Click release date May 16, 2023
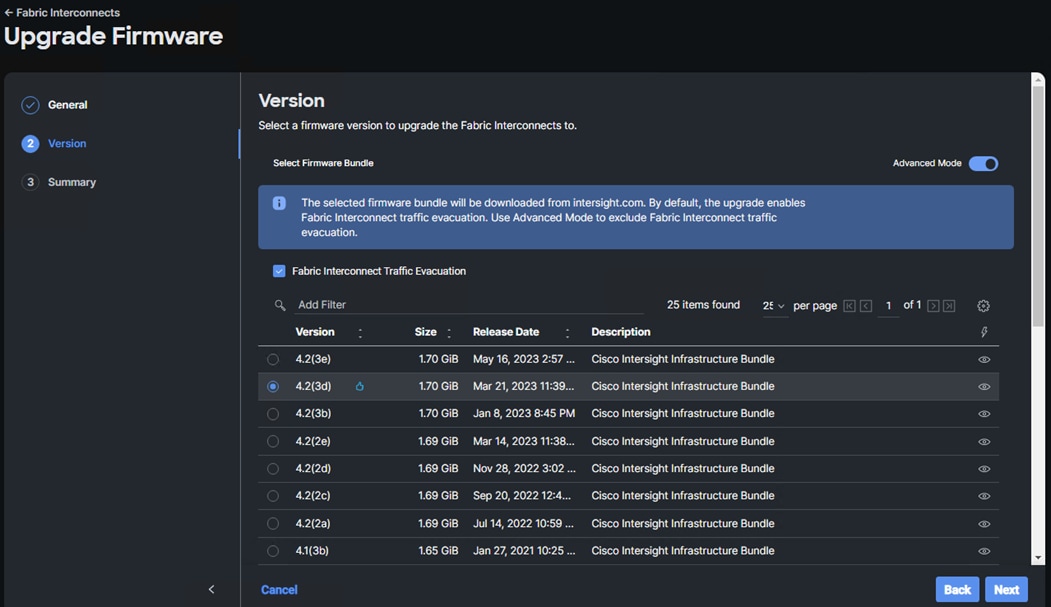 pyautogui.click(x=523, y=359)
